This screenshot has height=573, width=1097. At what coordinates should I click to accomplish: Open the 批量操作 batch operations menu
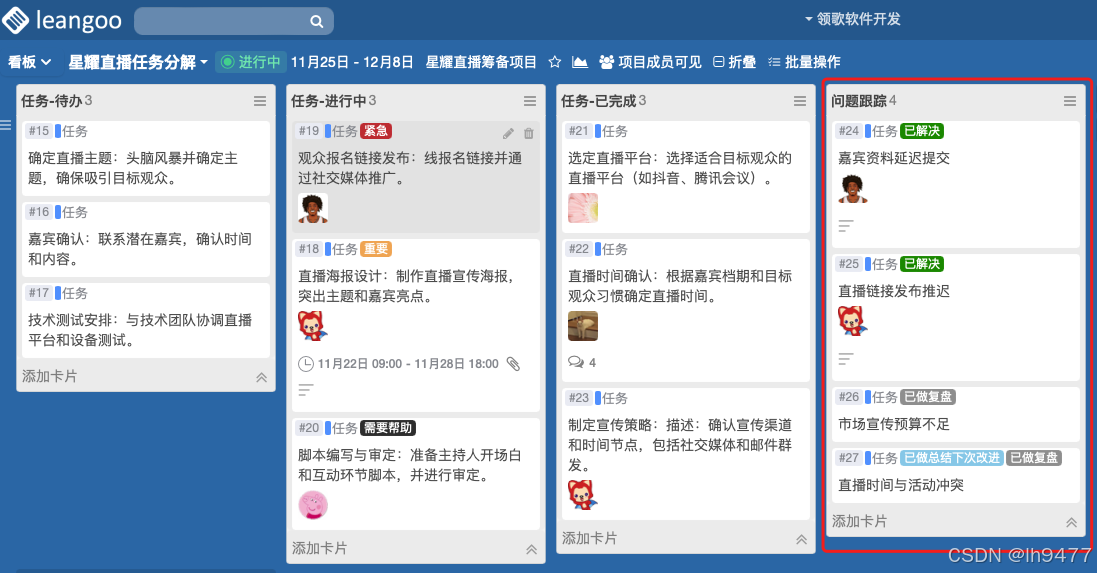tap(805, 62)
